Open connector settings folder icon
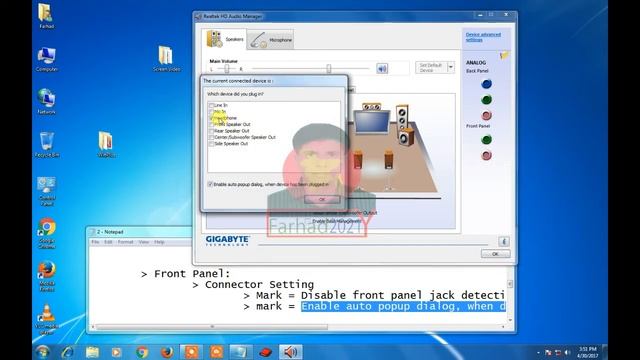Viewport: 640px width, 360px height. (504, 55)
